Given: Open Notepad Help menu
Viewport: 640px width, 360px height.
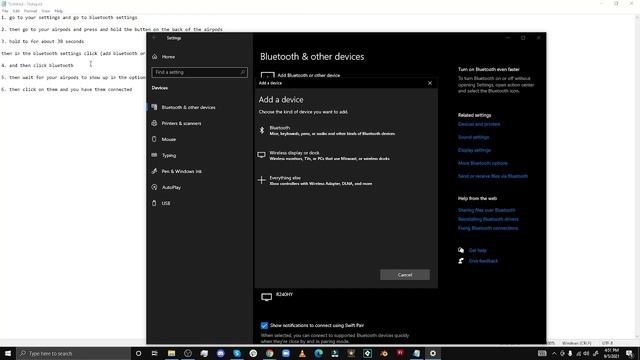Looking at the screenshot, I should pyautogui.click(x=59, y=11).
